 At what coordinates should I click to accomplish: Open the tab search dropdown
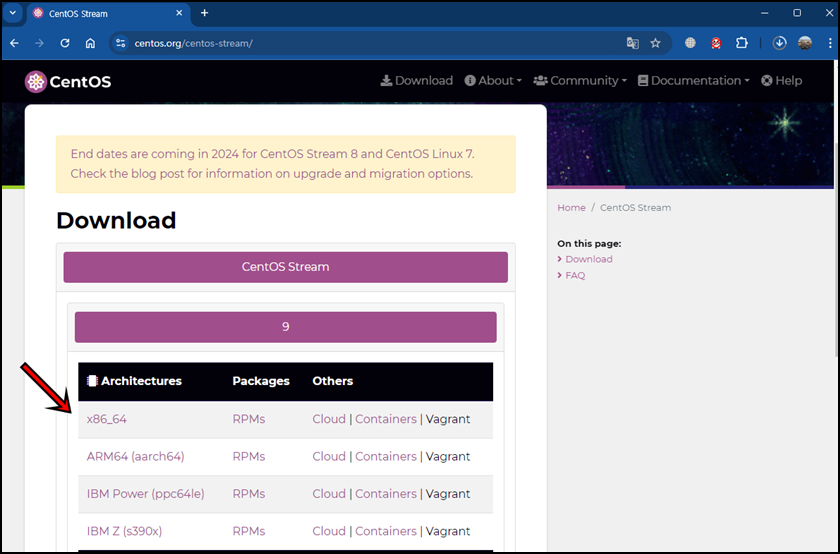click(x=13, y=13)
